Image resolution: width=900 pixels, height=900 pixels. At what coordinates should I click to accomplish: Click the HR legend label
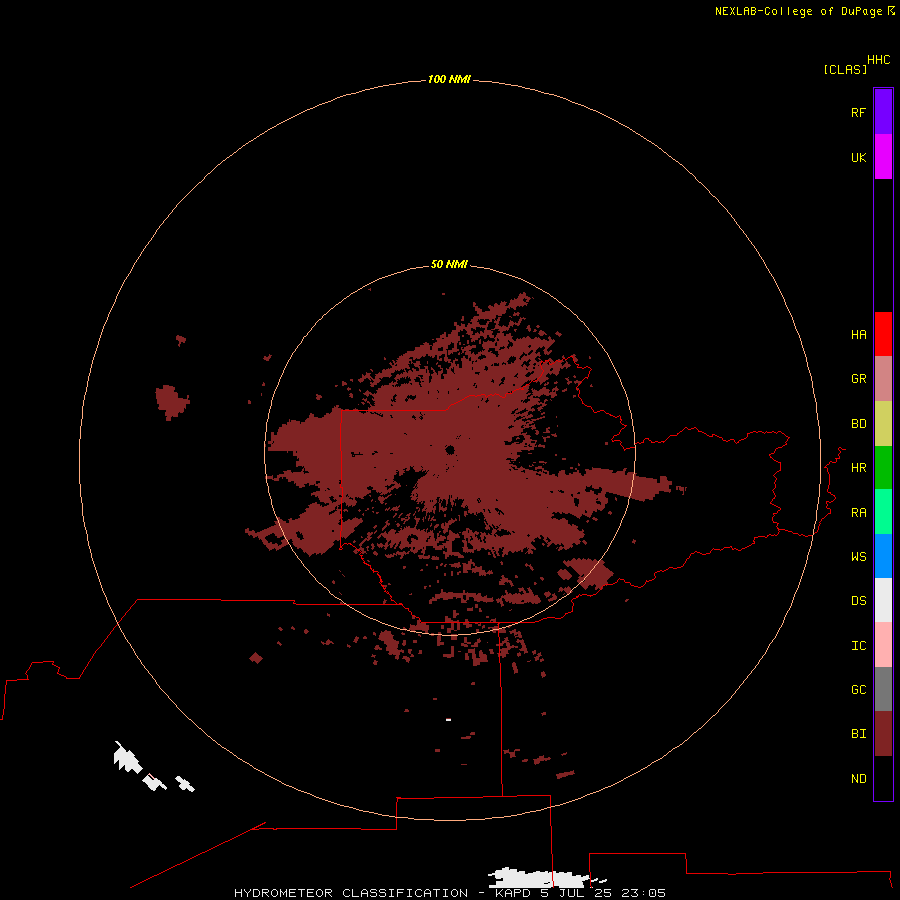point(858,468)
